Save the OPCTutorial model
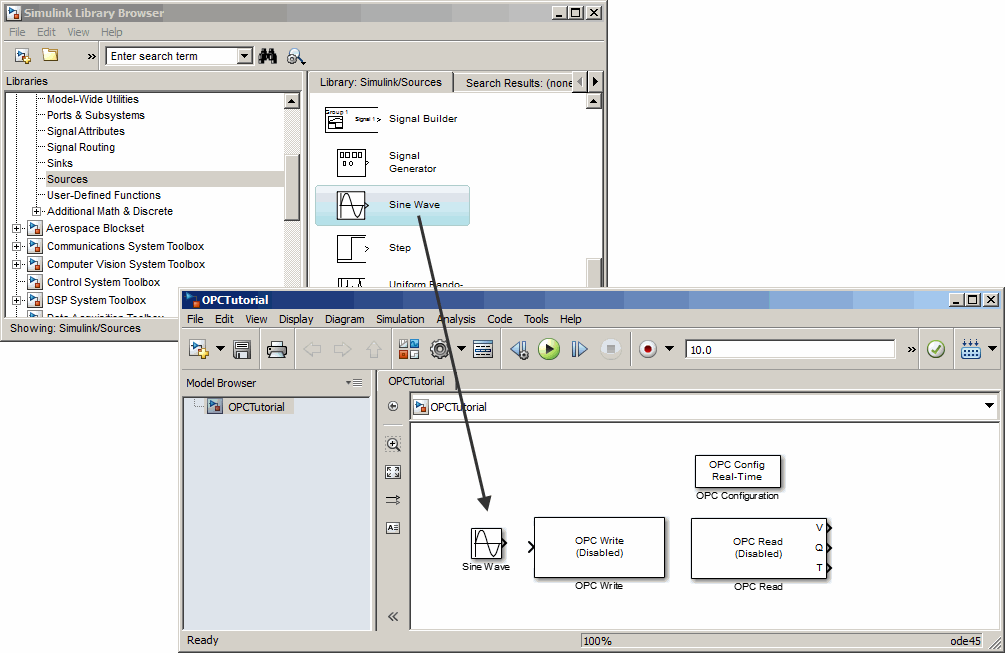The width and height of the screenshot is (1005, 653). 242,350
